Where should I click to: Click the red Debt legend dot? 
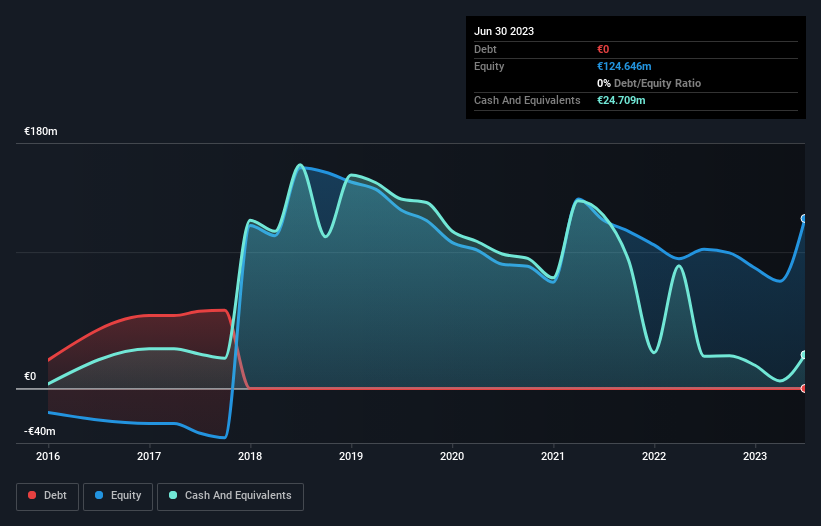tap(32, 495)
